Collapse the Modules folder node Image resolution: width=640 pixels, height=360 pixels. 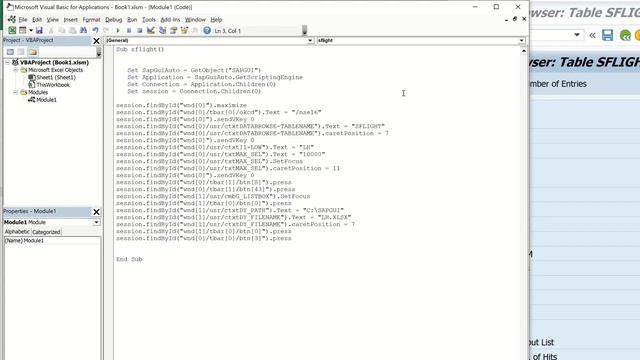16,92
